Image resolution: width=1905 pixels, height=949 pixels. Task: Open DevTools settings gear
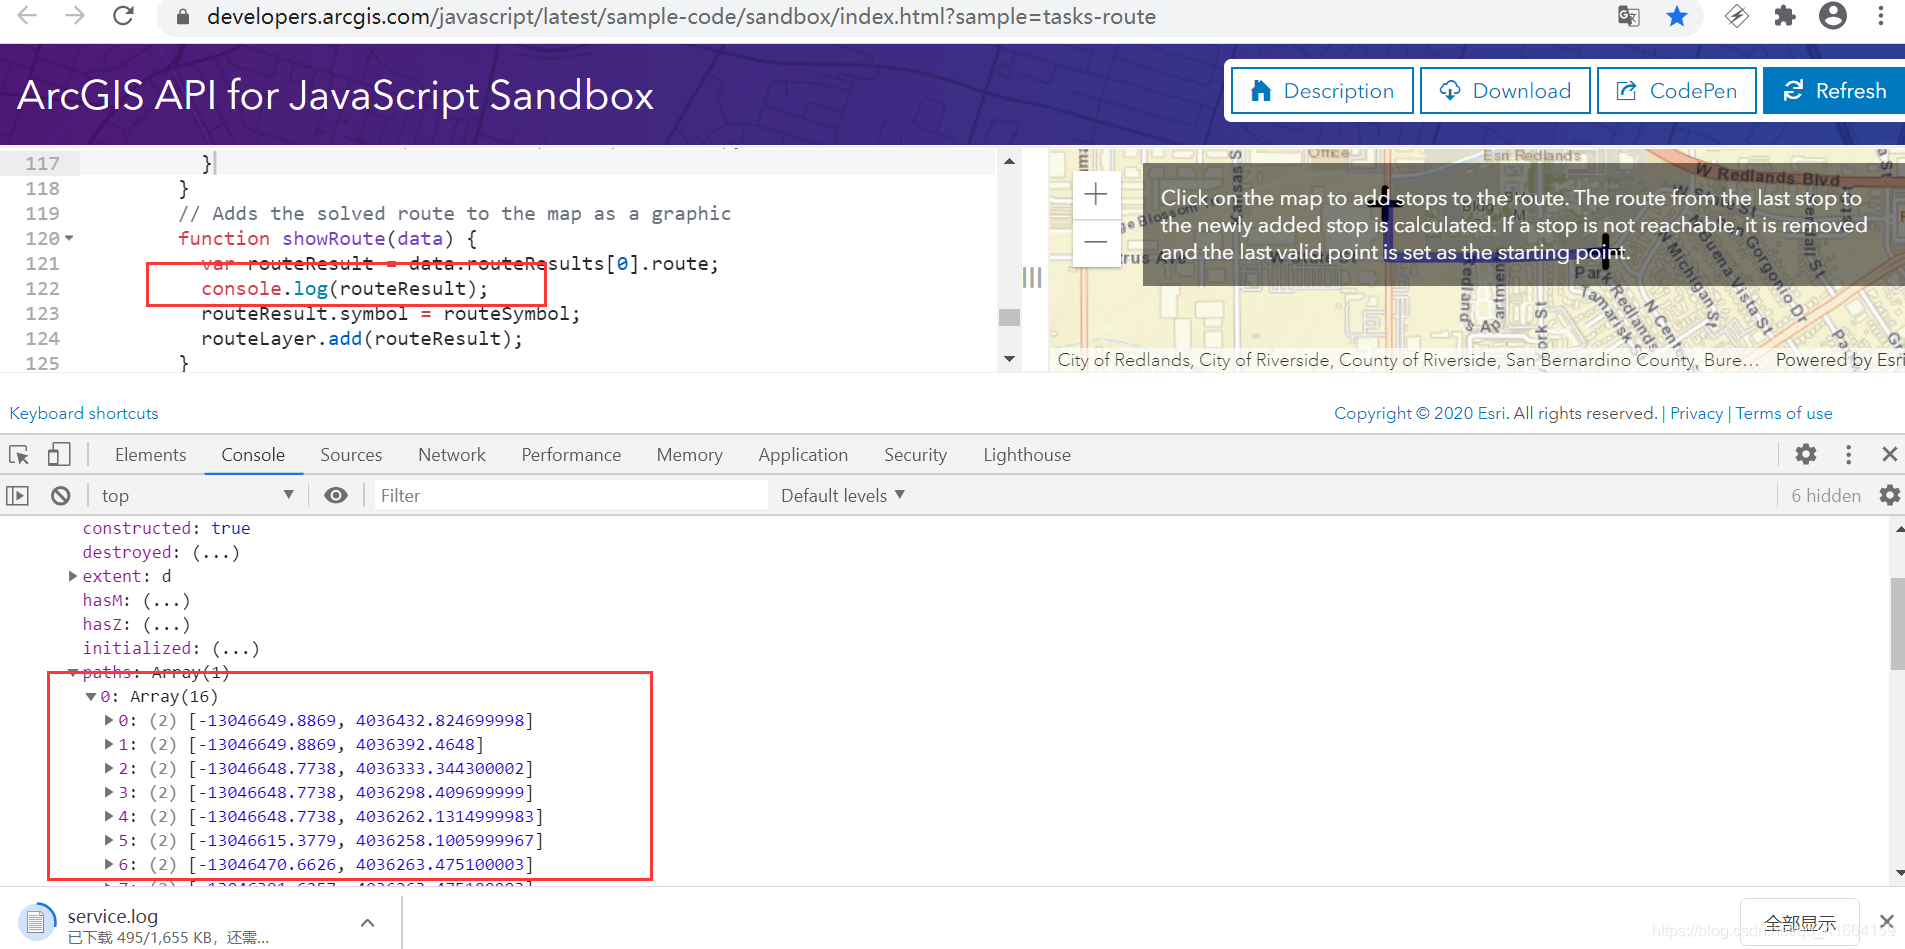tap(1806, 455)
